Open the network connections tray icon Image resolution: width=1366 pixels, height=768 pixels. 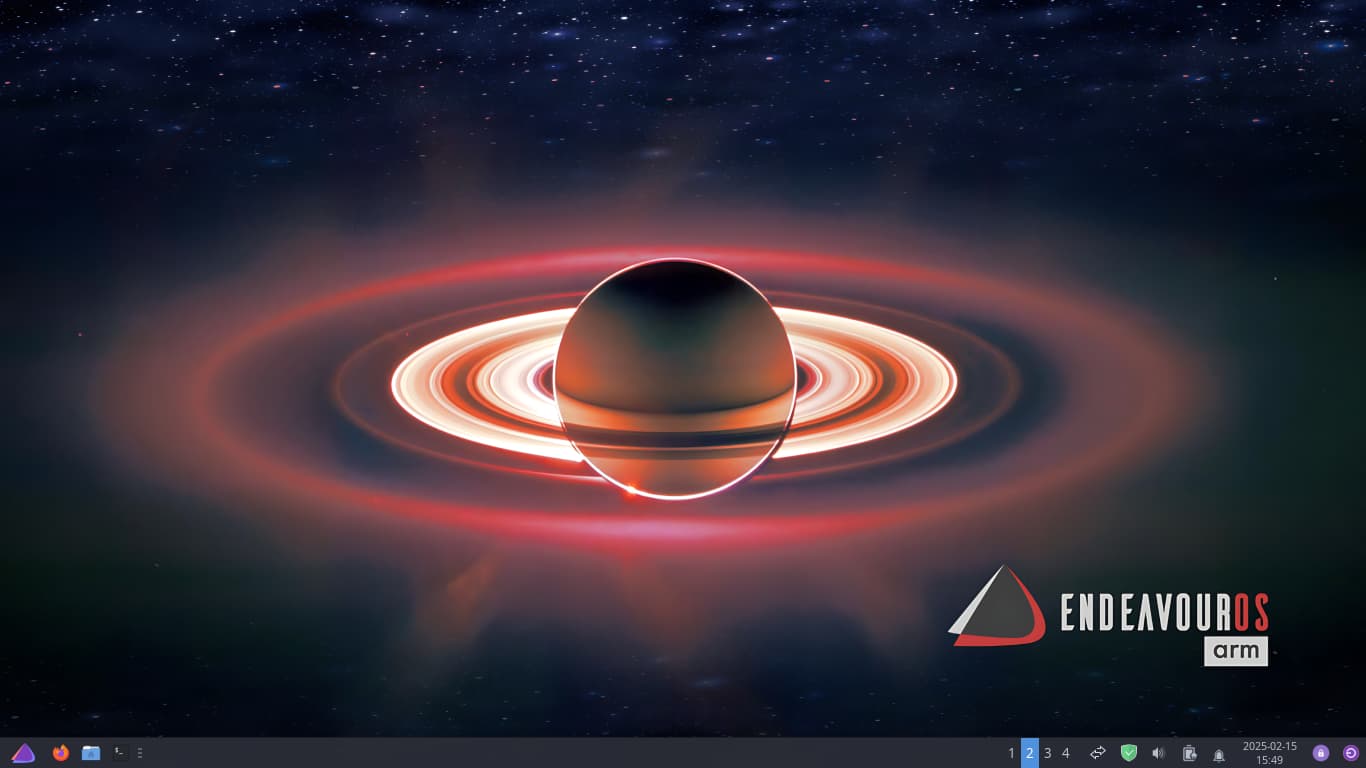[1098, 753]
